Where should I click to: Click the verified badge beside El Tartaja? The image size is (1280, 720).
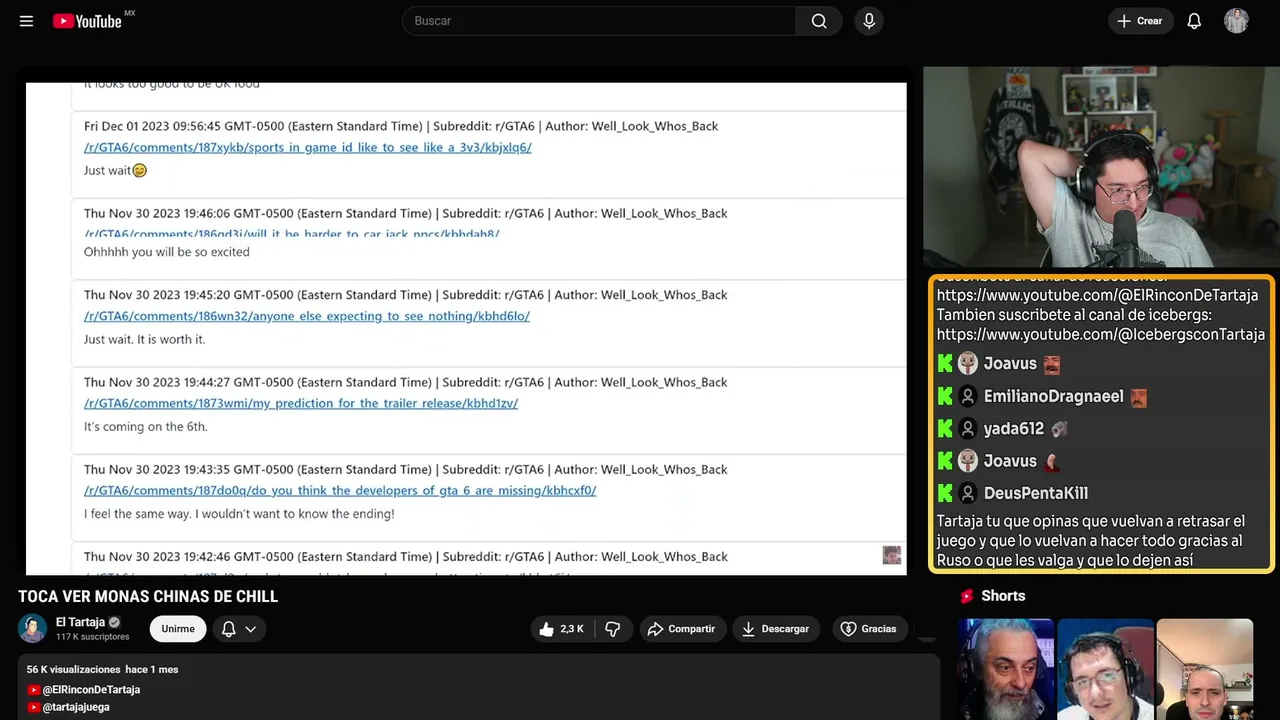pos(114,622)
